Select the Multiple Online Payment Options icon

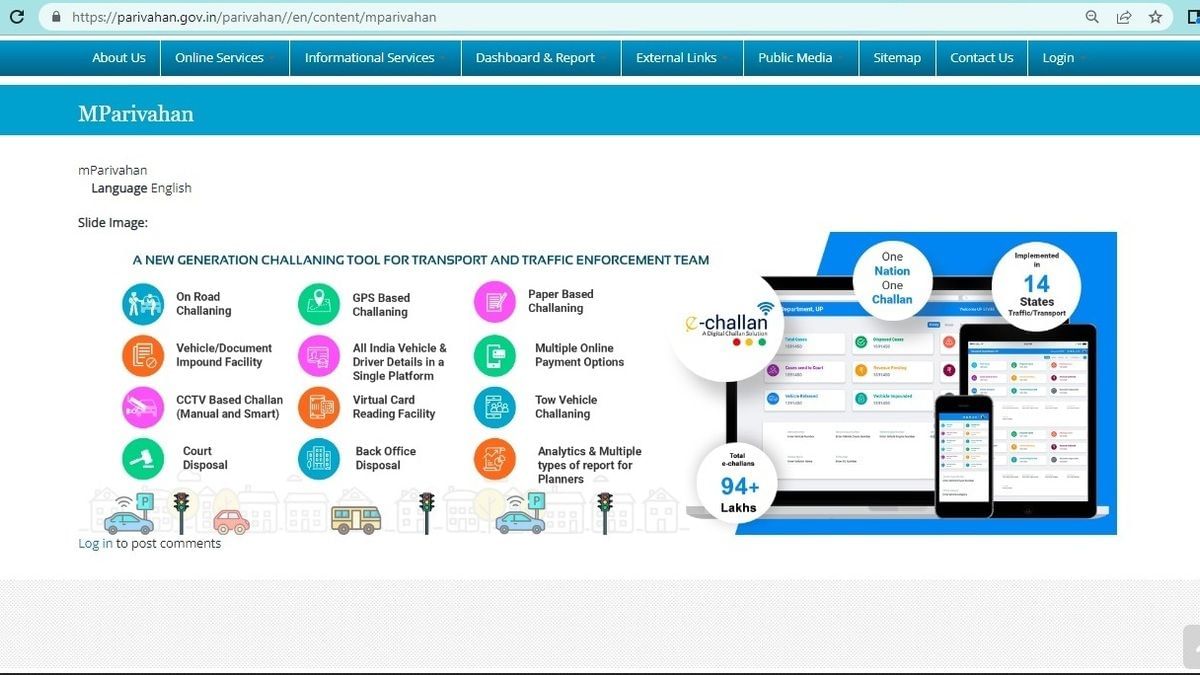click(493, 356)
